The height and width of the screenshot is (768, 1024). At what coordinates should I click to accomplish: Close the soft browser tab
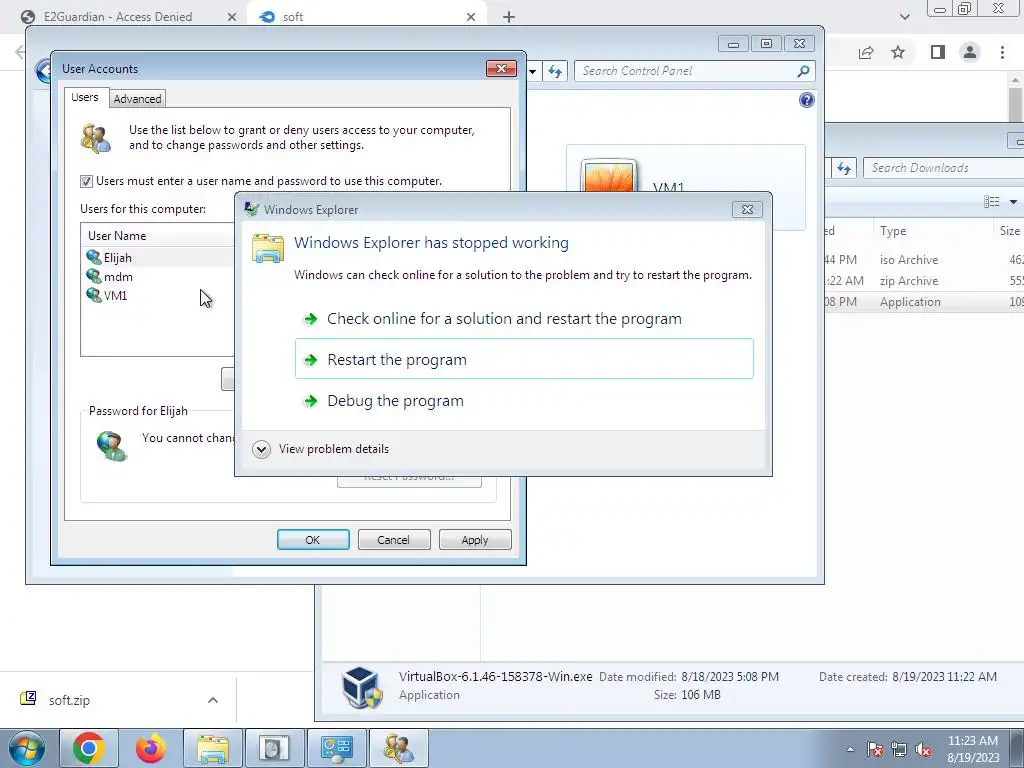point(471,17)
